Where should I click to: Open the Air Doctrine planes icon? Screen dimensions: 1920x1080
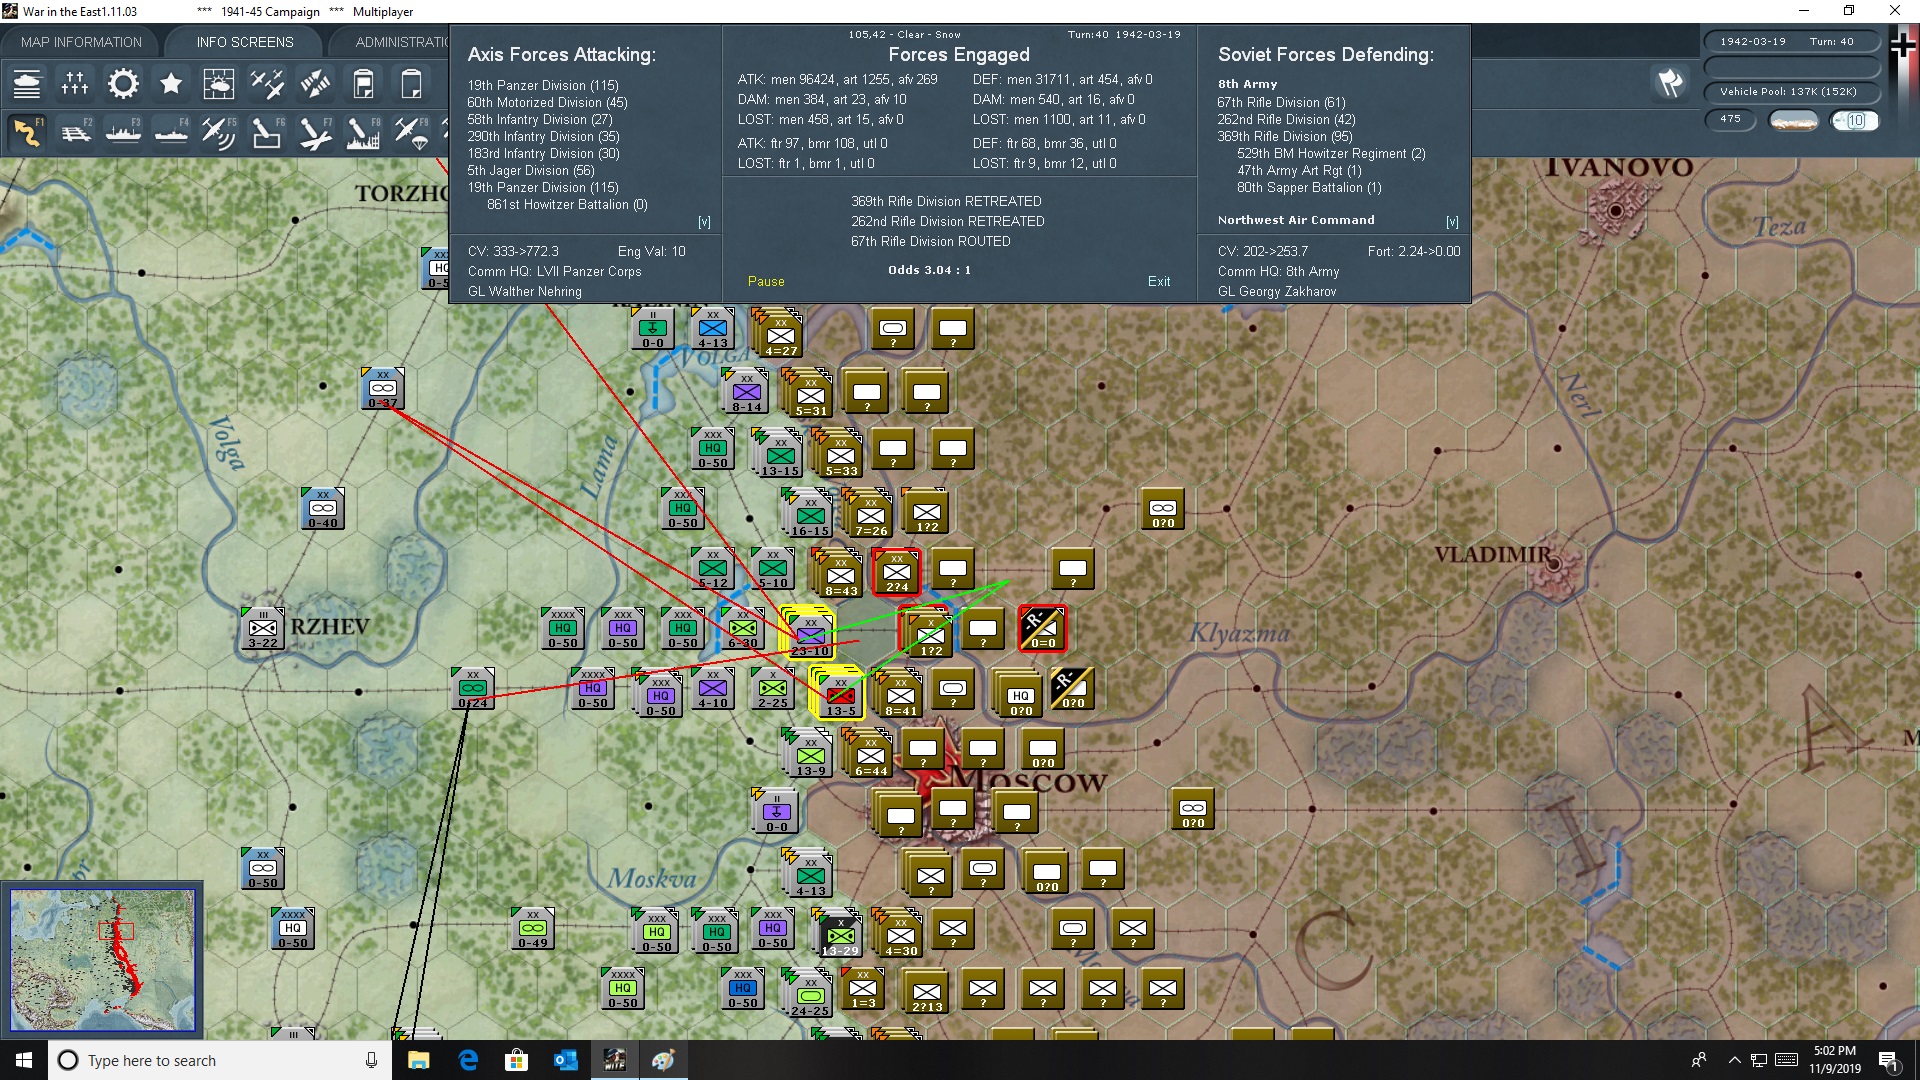click(267, 84)
